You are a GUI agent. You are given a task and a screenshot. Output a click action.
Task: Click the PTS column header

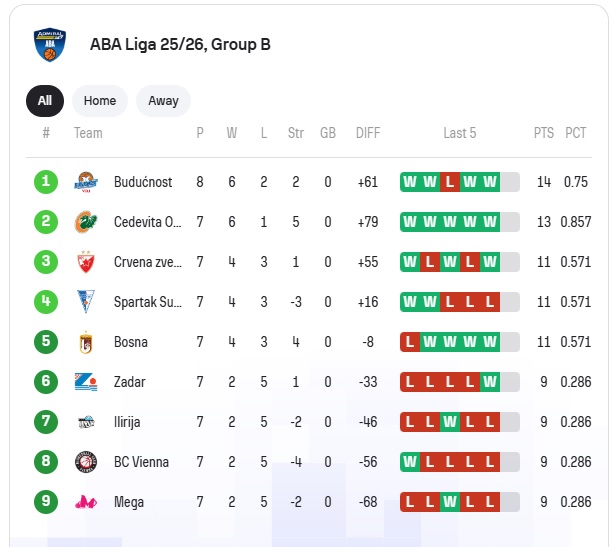tap(544, 133)
